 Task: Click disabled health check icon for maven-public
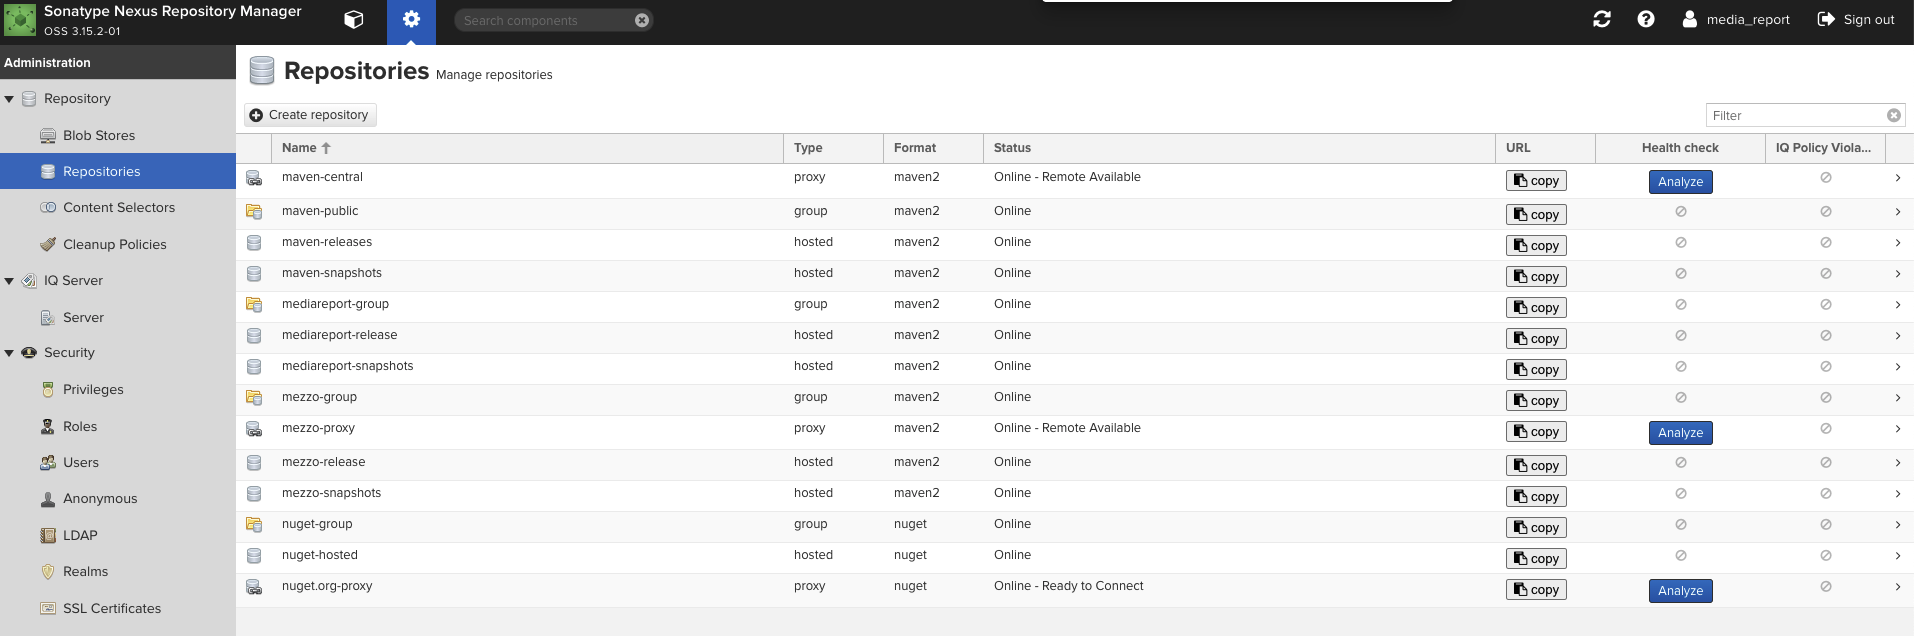(1681, 212)
